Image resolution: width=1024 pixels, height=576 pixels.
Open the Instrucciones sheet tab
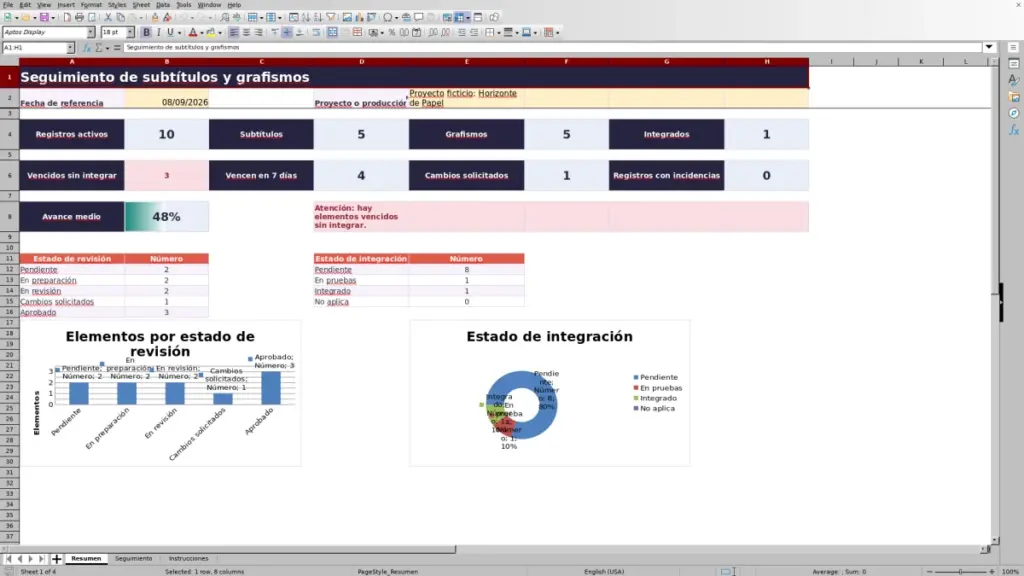coord(188,558)
